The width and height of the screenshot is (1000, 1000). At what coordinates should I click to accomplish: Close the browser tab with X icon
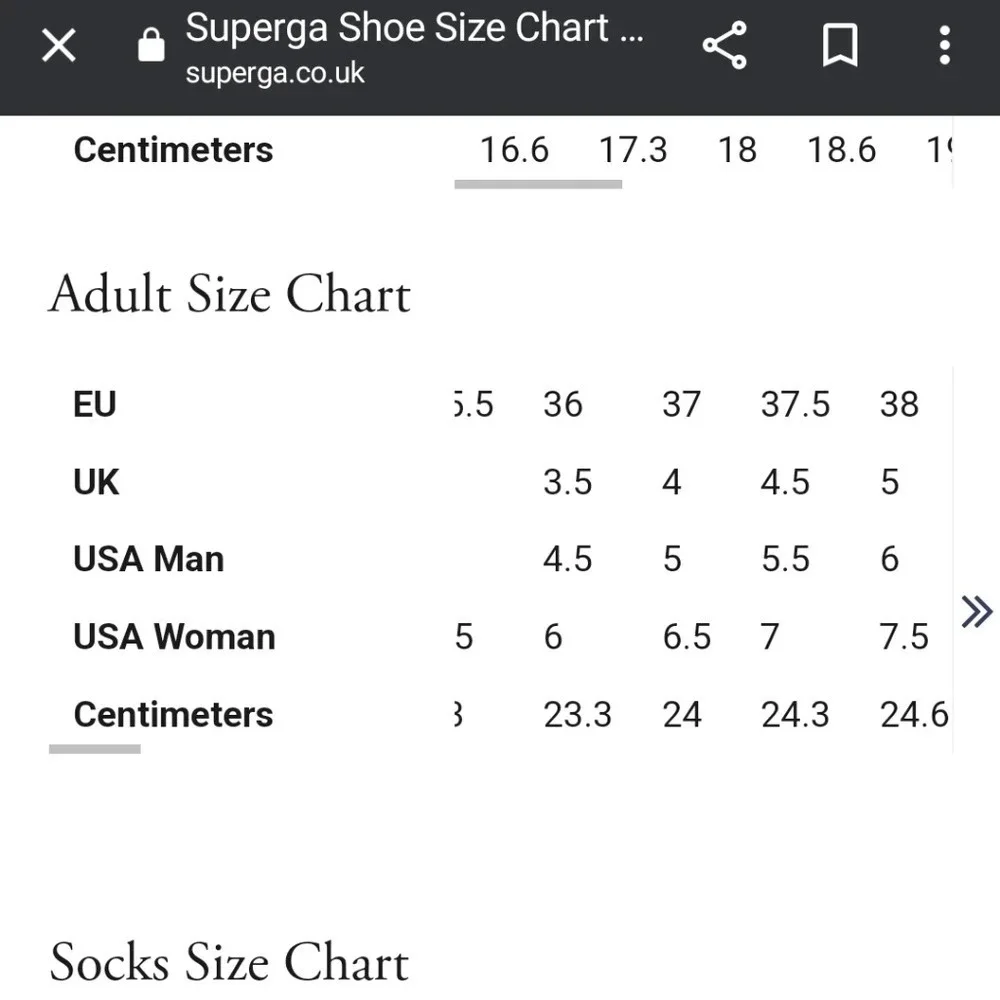click(x=59, y=45)
